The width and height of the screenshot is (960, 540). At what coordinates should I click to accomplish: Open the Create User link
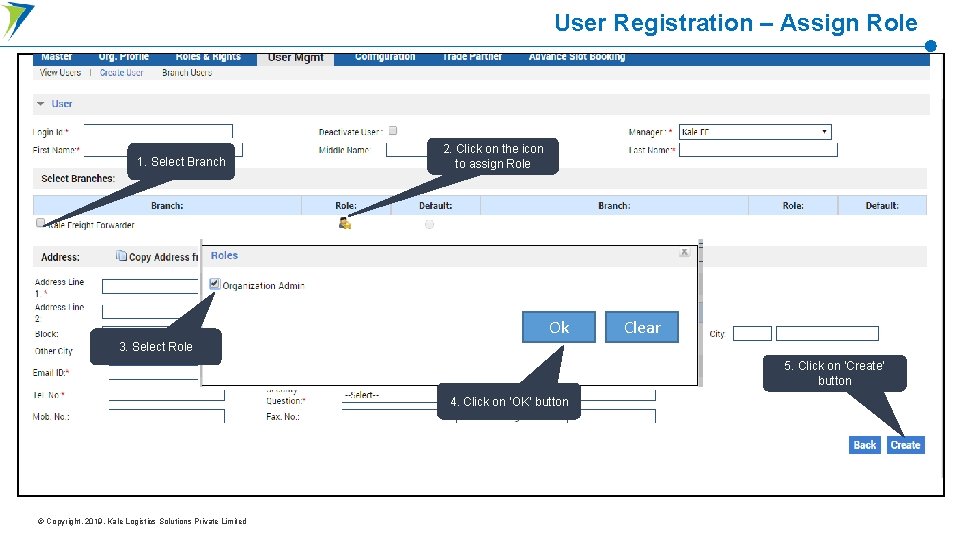121,72
